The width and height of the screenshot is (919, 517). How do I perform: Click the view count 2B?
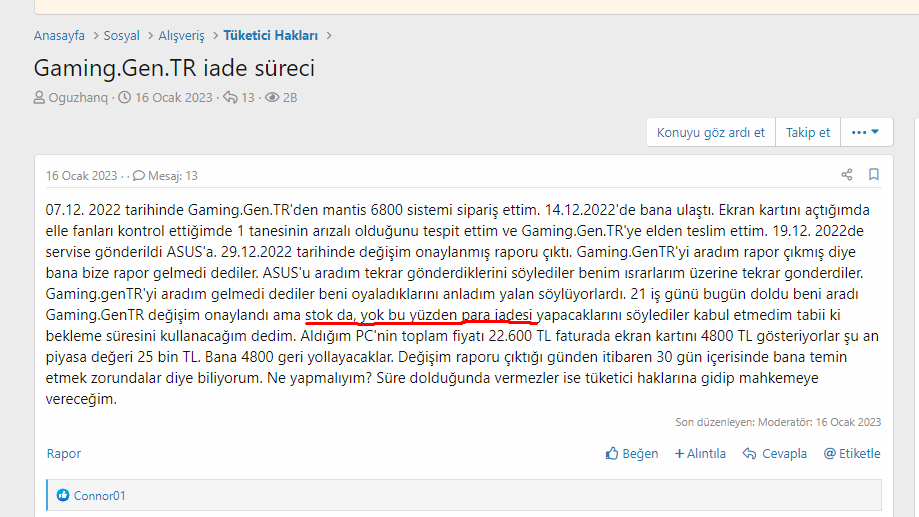[x=290, y=98]
